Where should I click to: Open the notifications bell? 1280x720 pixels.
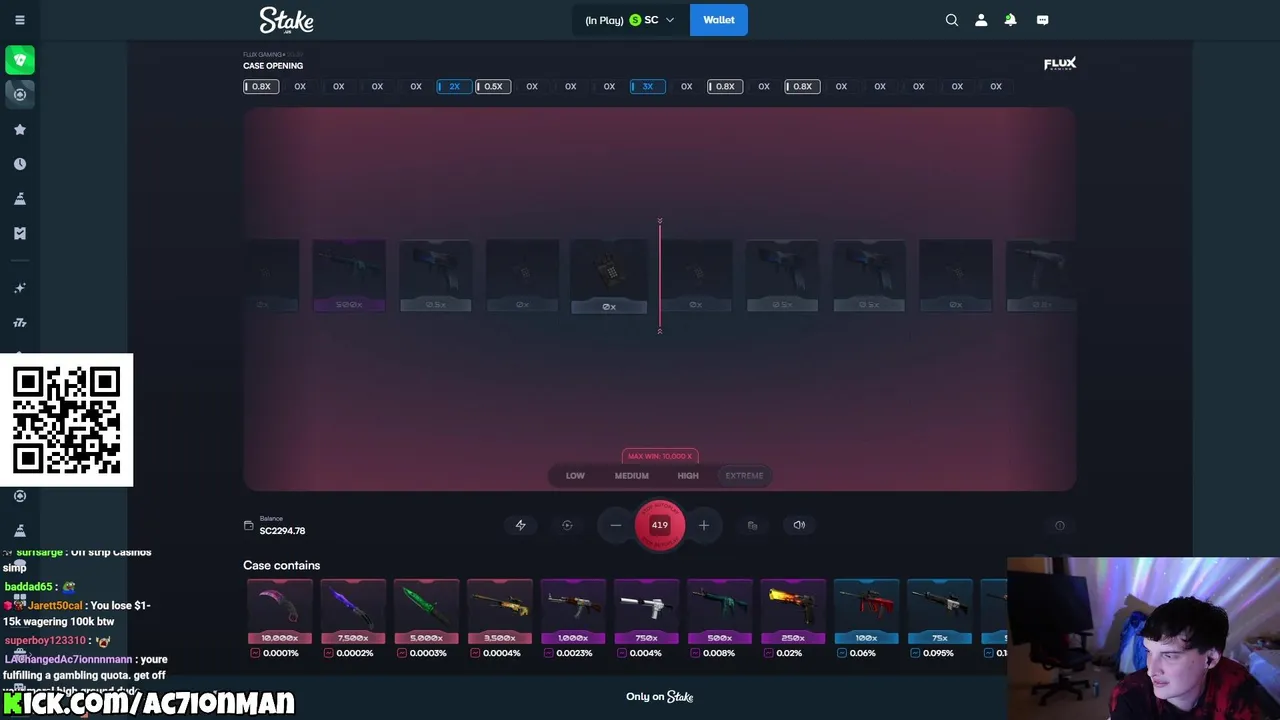coord(1010,20)
